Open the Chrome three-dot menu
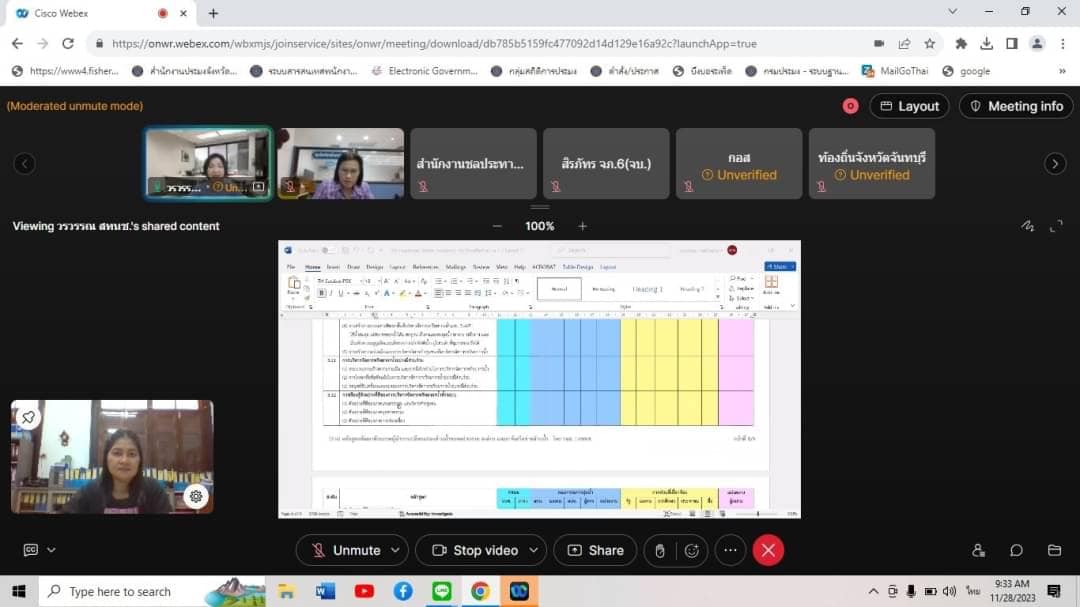This screenshot has height=607, width=1080. (x=1063, y=43)
